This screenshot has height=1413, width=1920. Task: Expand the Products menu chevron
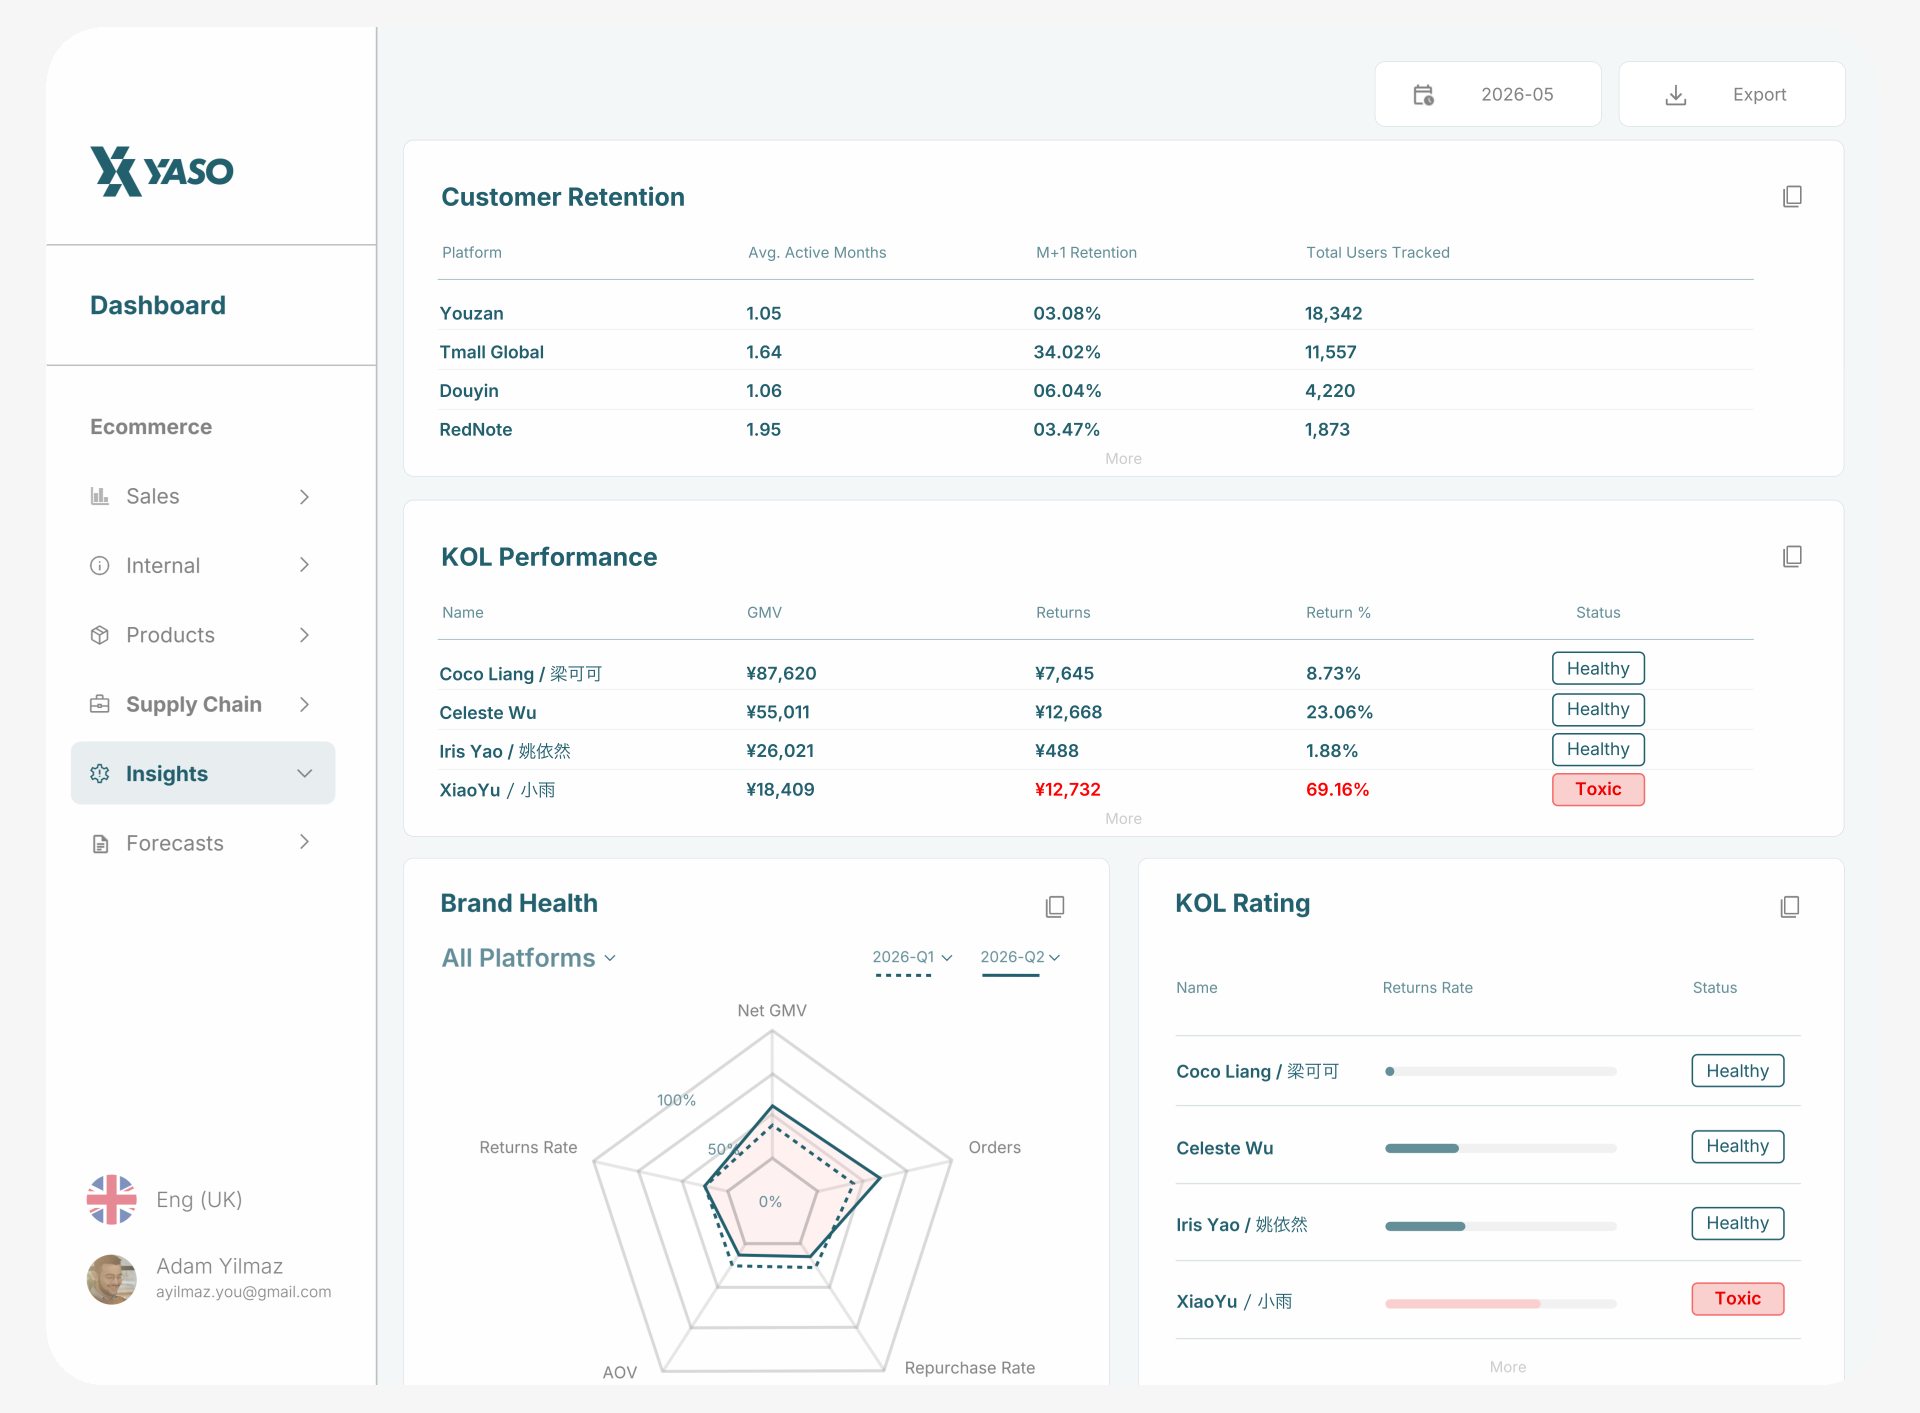click(304, 635)
